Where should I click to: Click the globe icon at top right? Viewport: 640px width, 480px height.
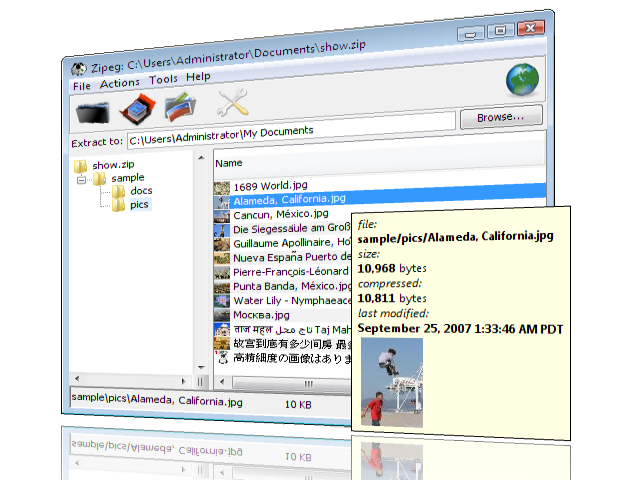pos(522,79)
